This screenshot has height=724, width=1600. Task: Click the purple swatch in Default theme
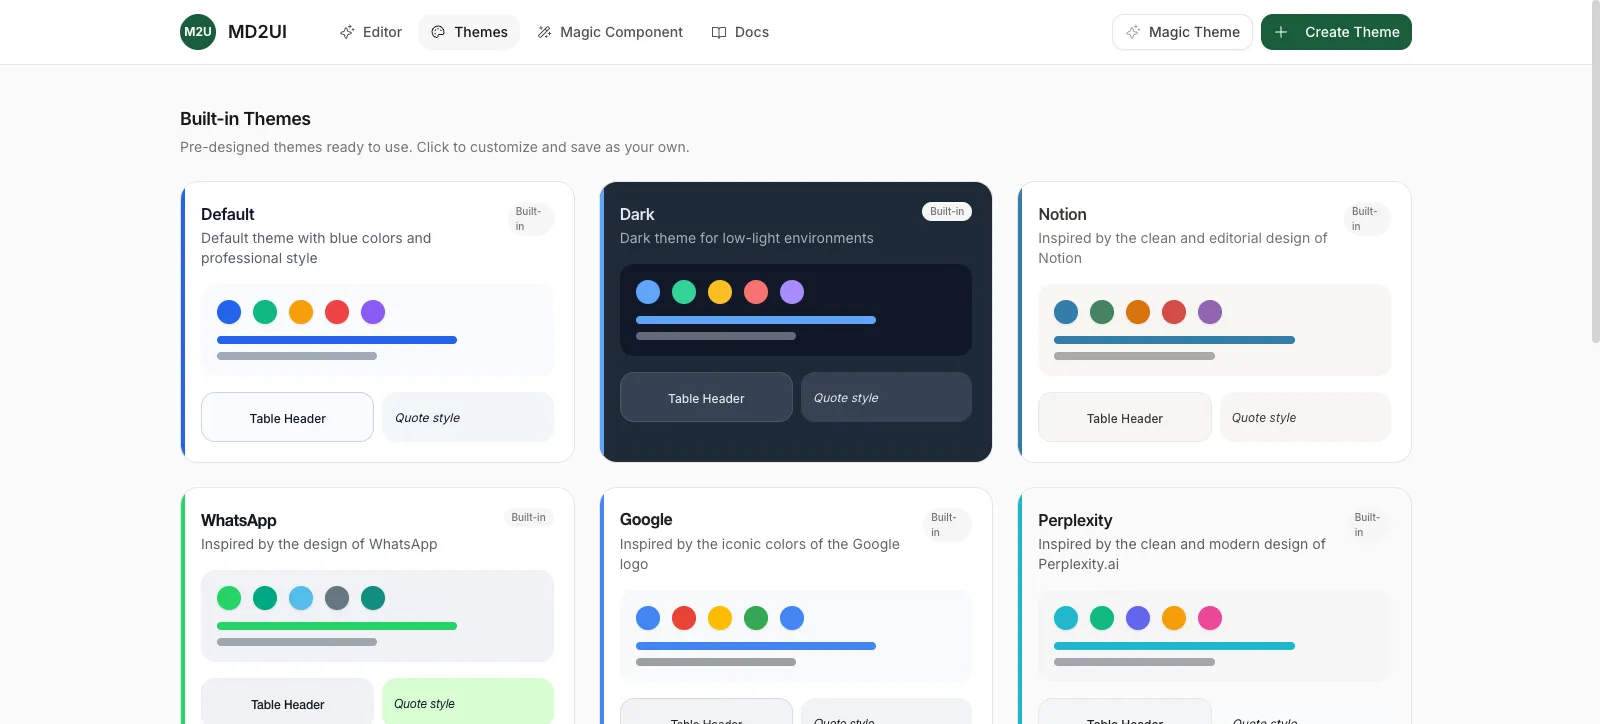click(373, 312)
